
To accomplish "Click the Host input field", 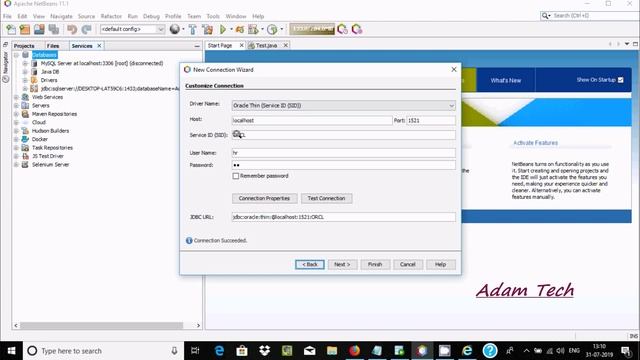I will 312,120.
